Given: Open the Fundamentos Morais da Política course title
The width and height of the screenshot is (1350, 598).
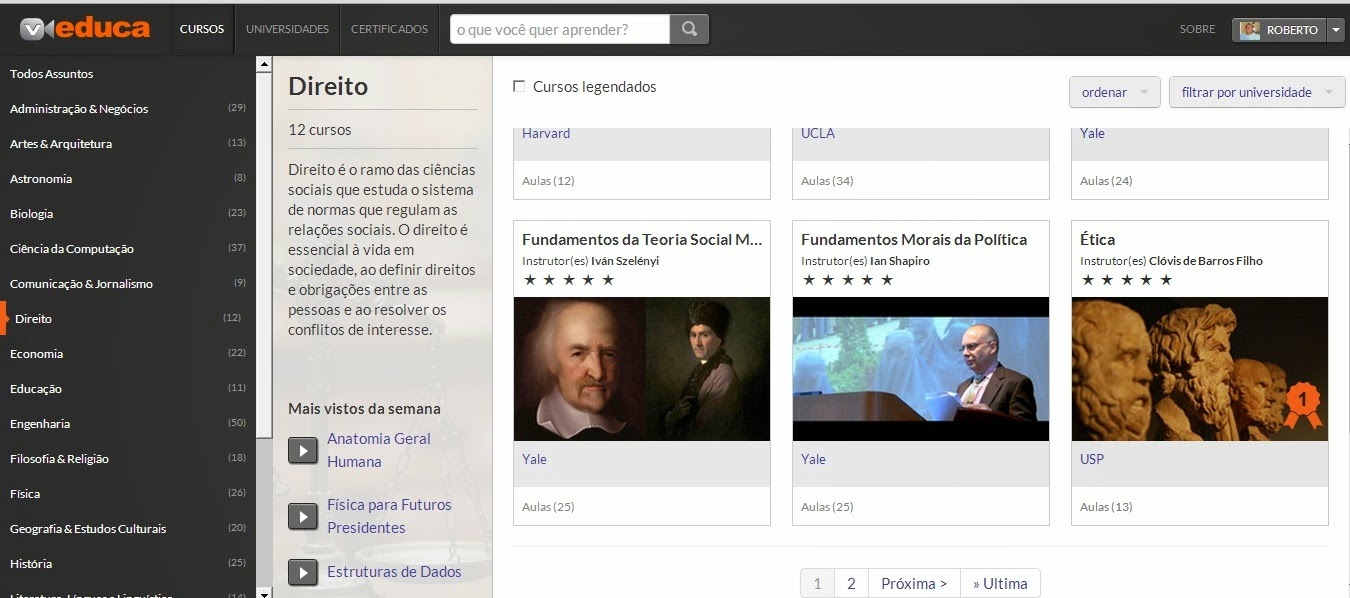Looking at the screenshot, I should (914, 240).
